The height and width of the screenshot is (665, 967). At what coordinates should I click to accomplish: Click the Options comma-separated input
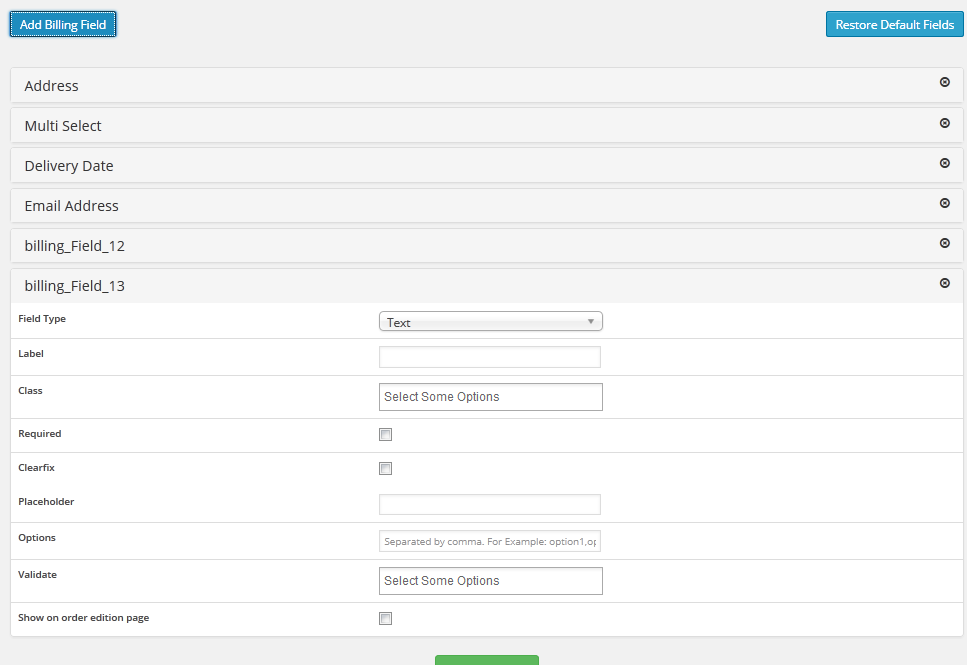point(489,540)
